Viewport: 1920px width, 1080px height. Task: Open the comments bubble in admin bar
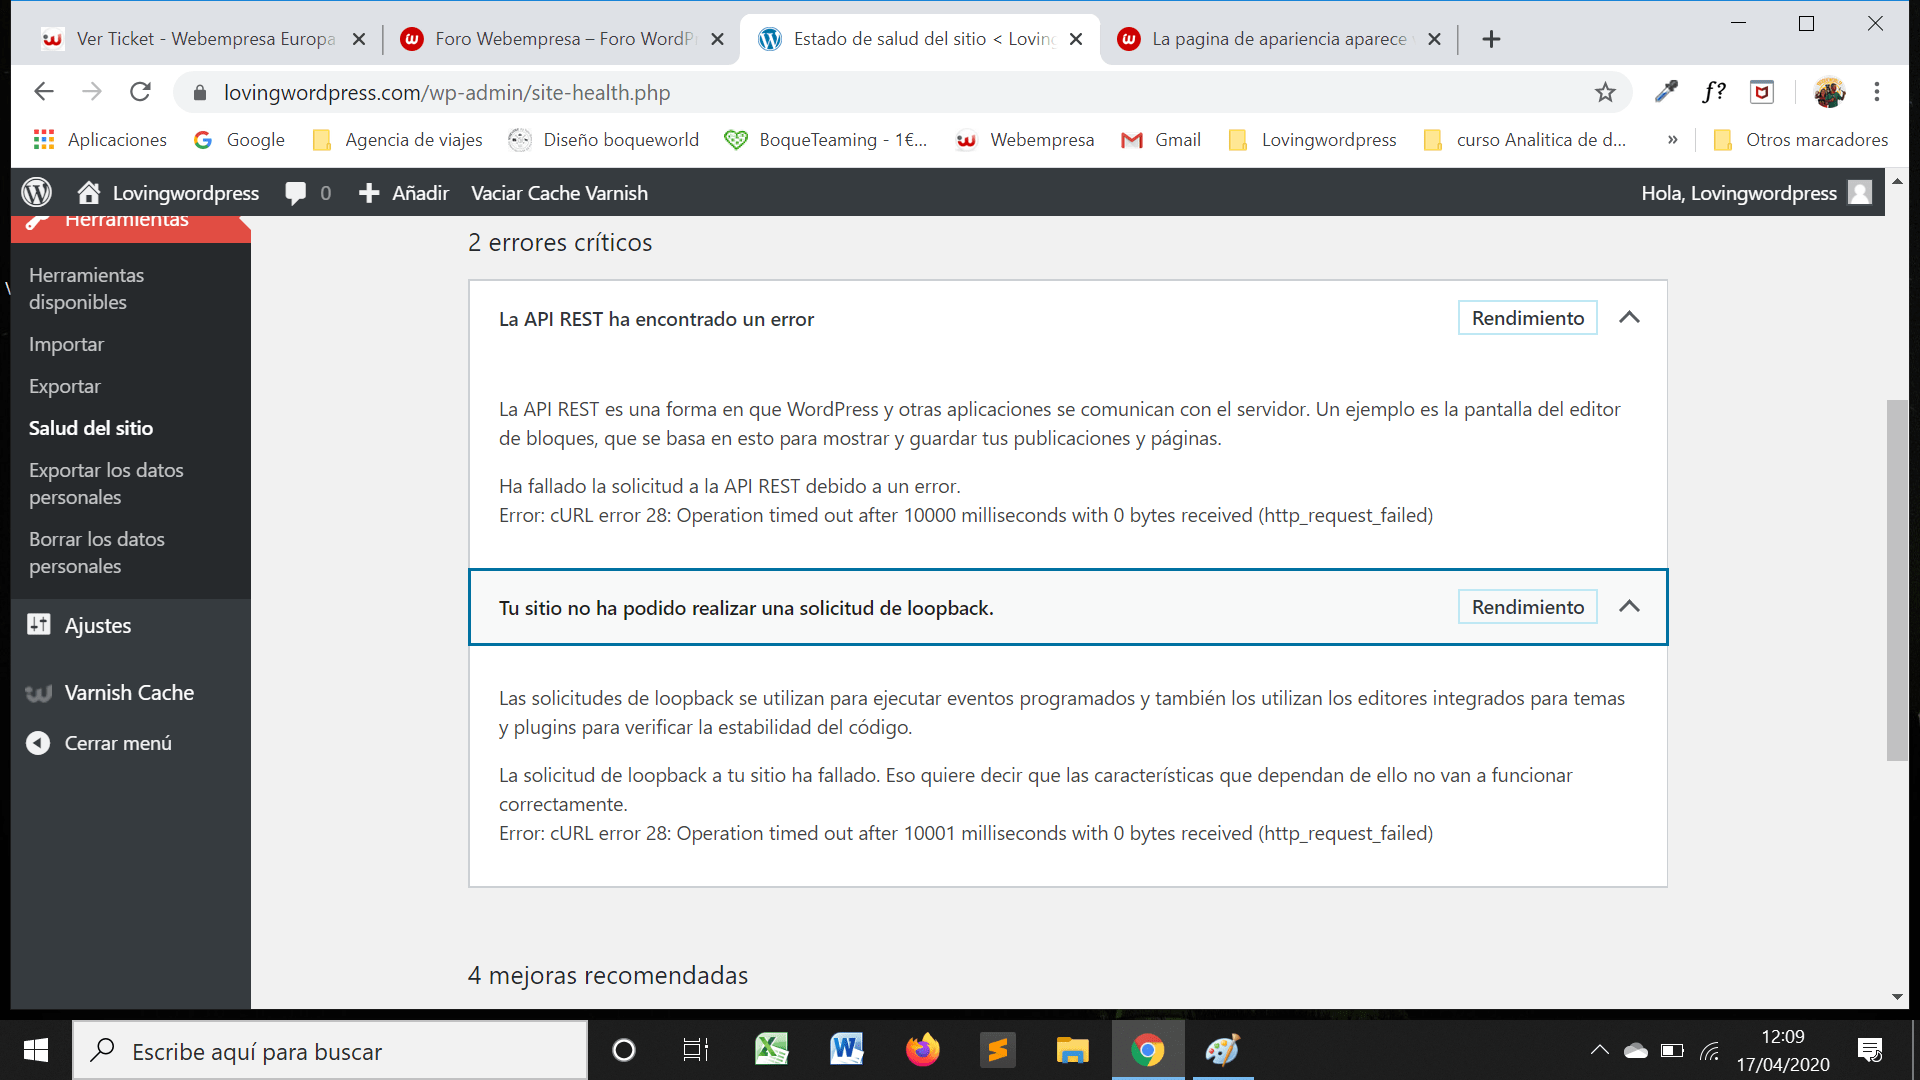[307, 193]
